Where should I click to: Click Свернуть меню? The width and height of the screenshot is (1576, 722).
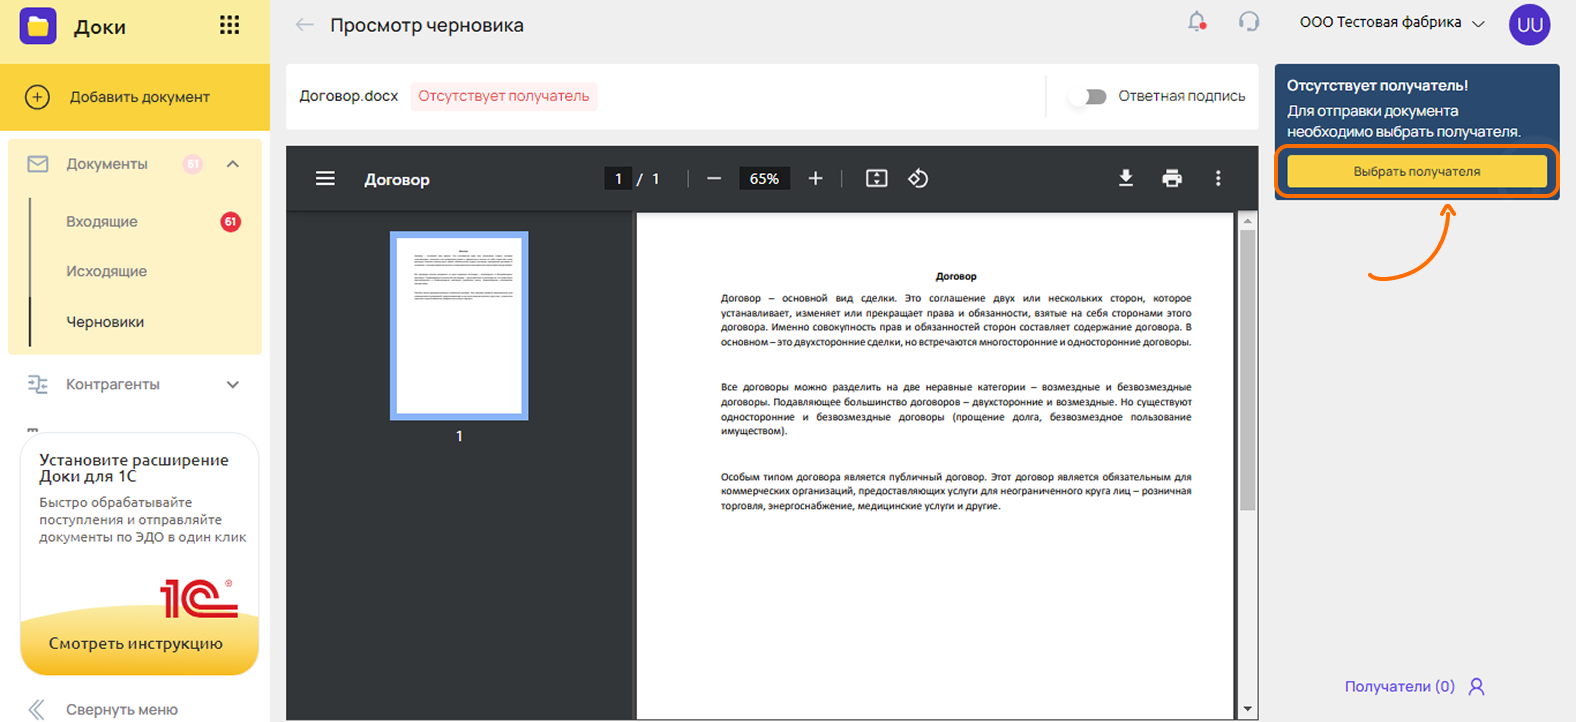coord(122,709)
